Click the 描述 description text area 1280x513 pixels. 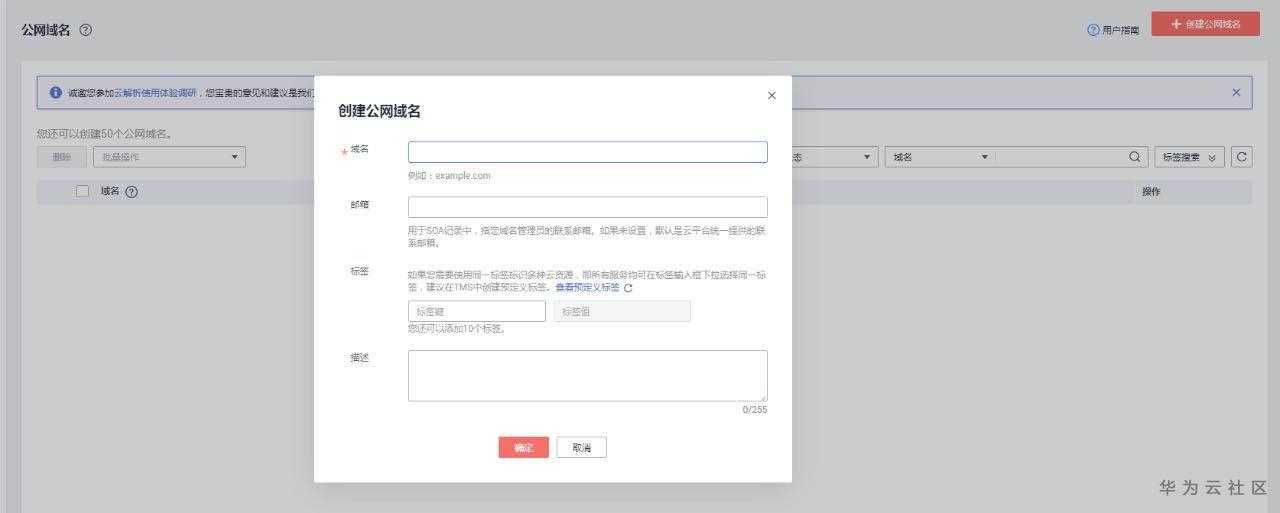(x=588, y=376)
